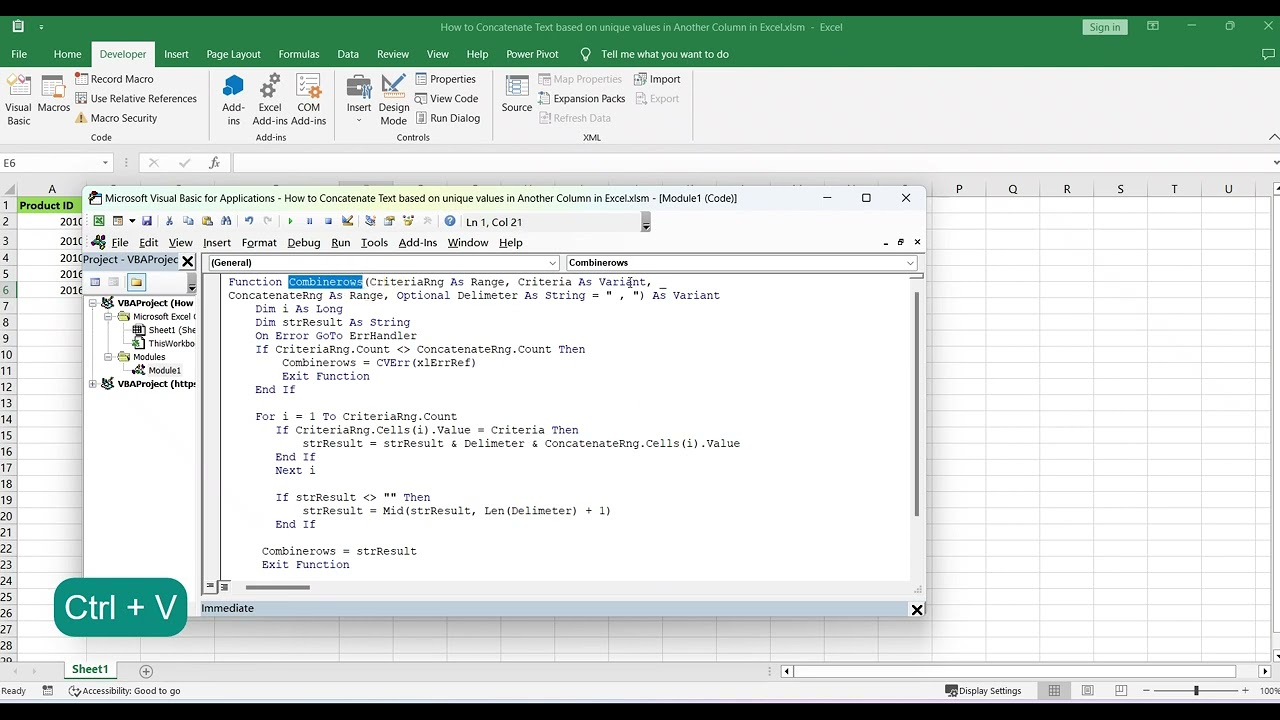Click the Reset stop icon
Screen dimensions: 1280x720
pyautogui.click(x=328, y=222)
